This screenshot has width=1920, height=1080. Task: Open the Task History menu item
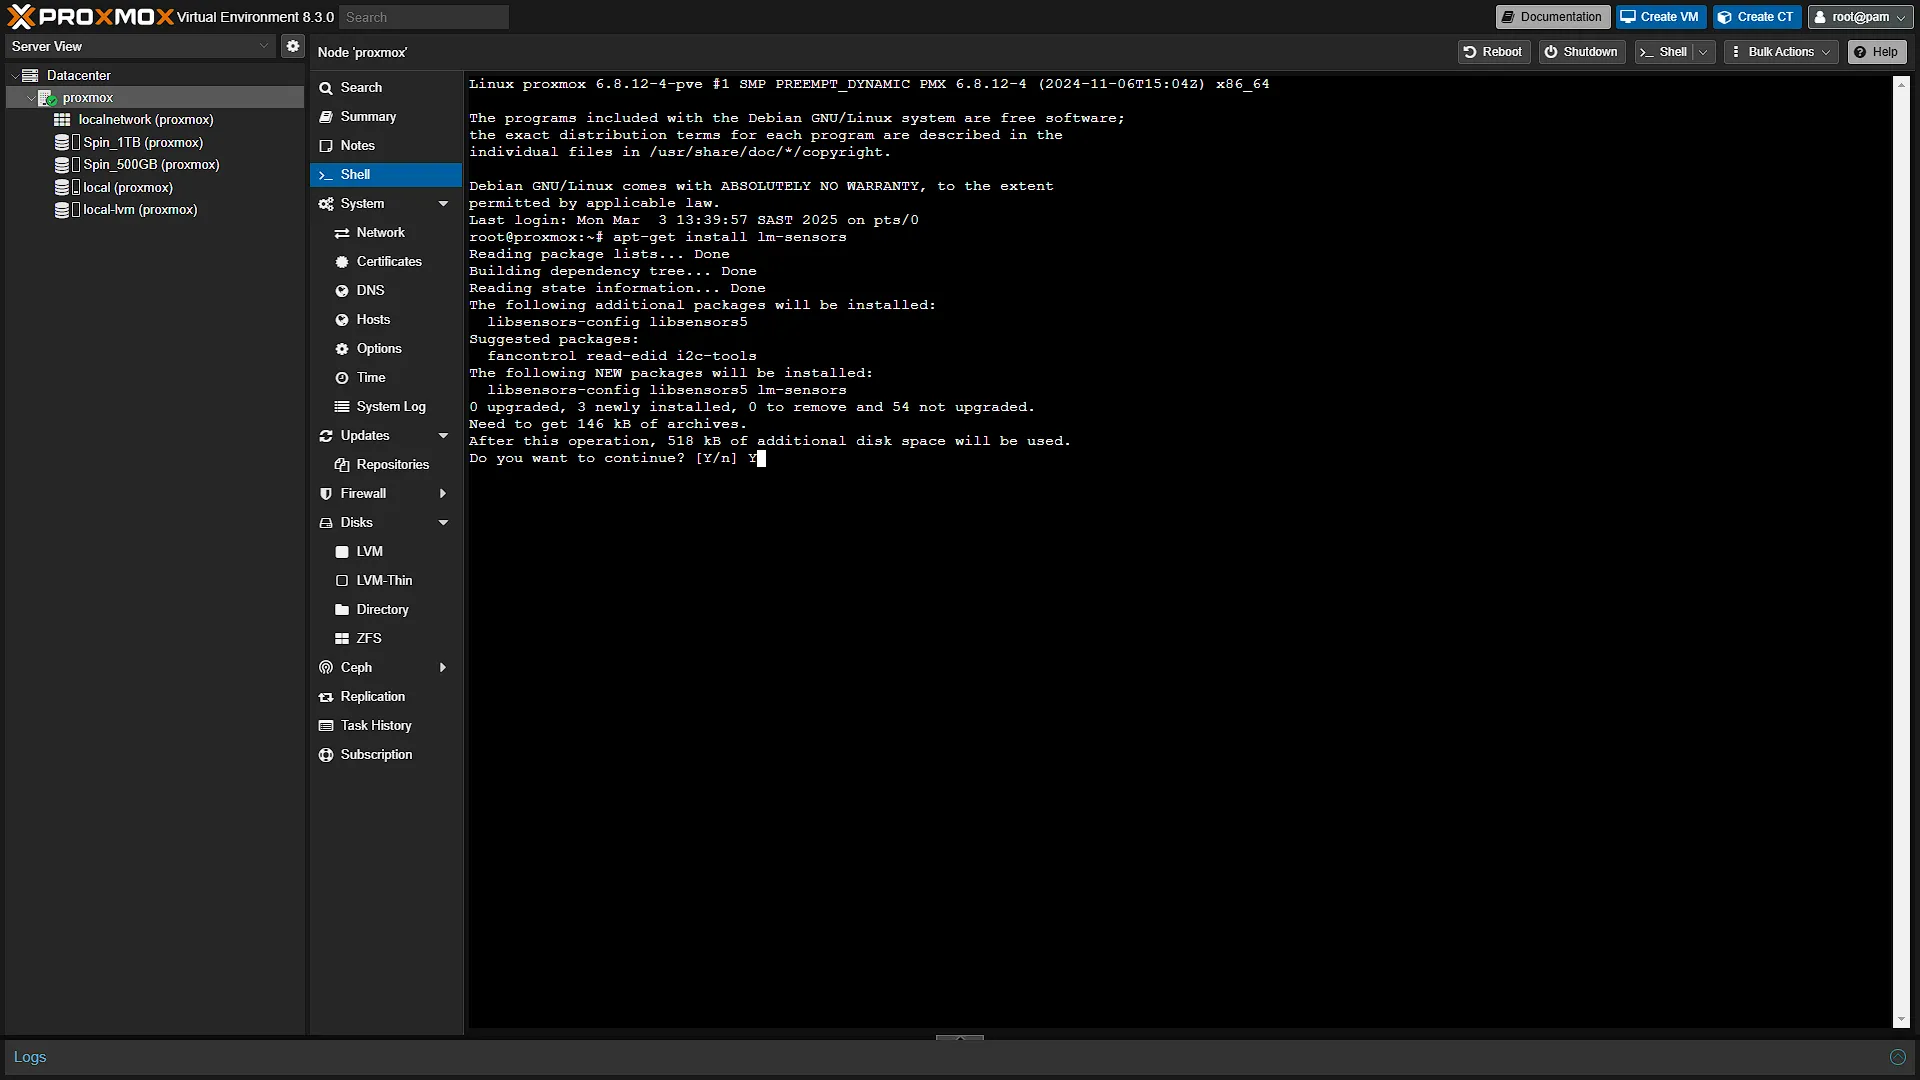point(386,726)
